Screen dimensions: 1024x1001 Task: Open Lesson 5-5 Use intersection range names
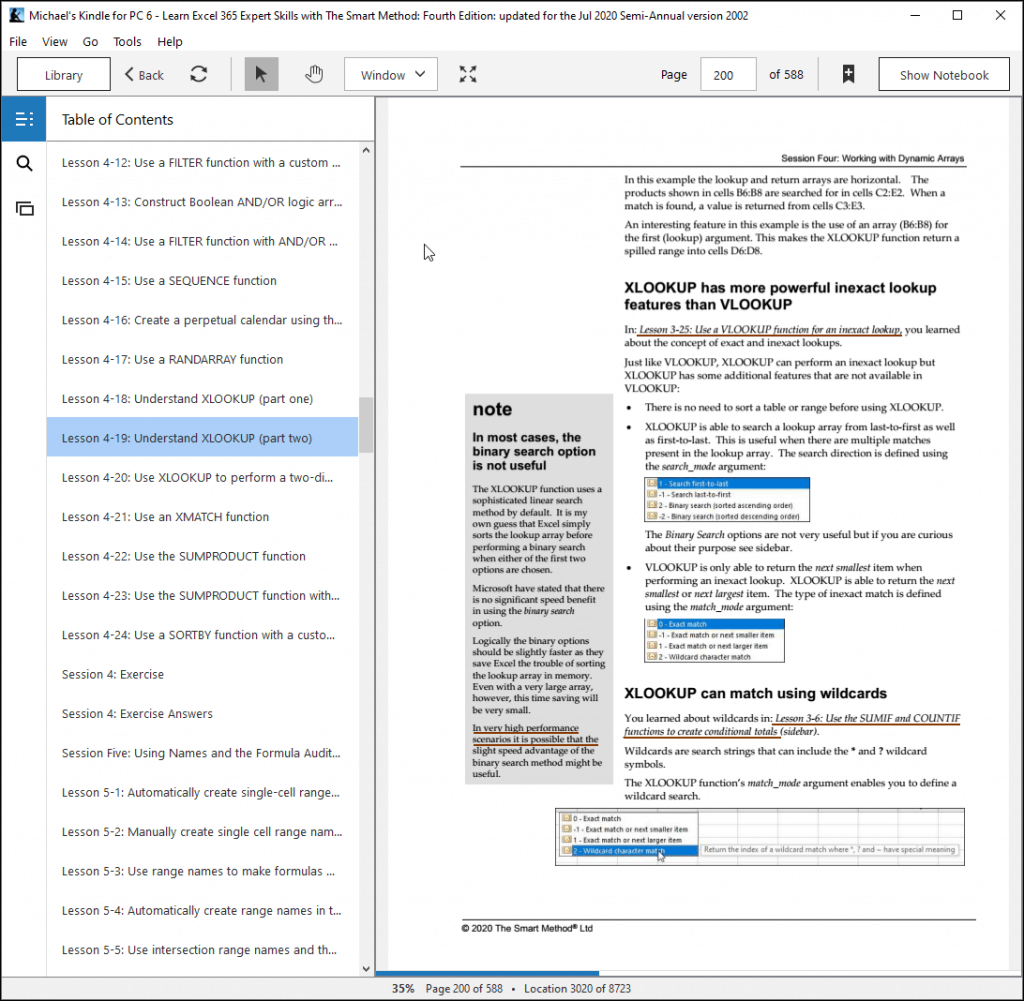click(x=202, y=950)
